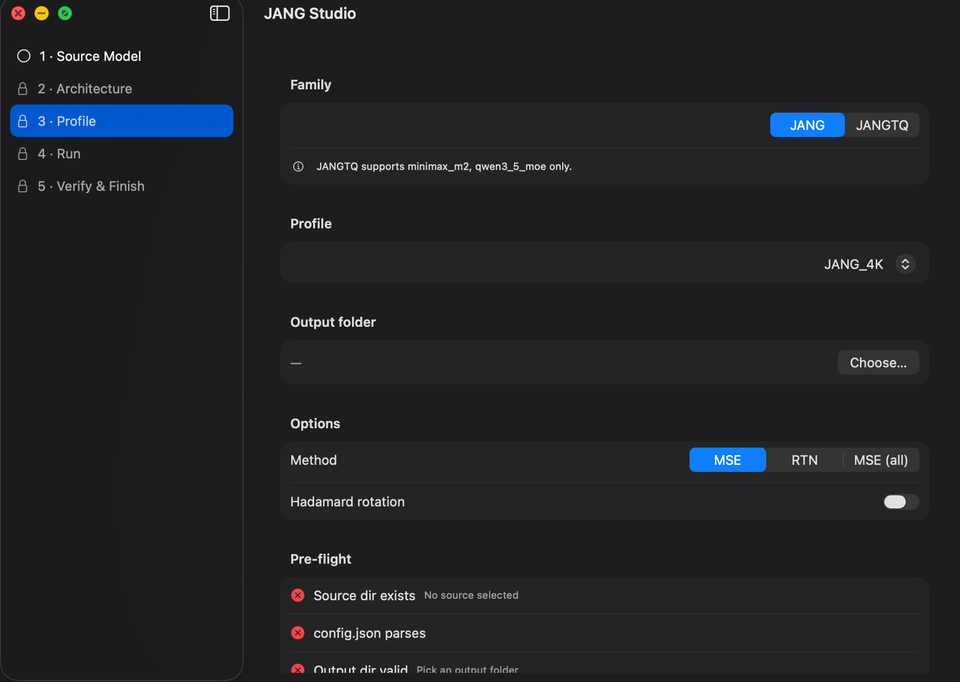960x682 pixels.
Task: Click the 'No source selected' message
Action: click(x=471, y=595)
